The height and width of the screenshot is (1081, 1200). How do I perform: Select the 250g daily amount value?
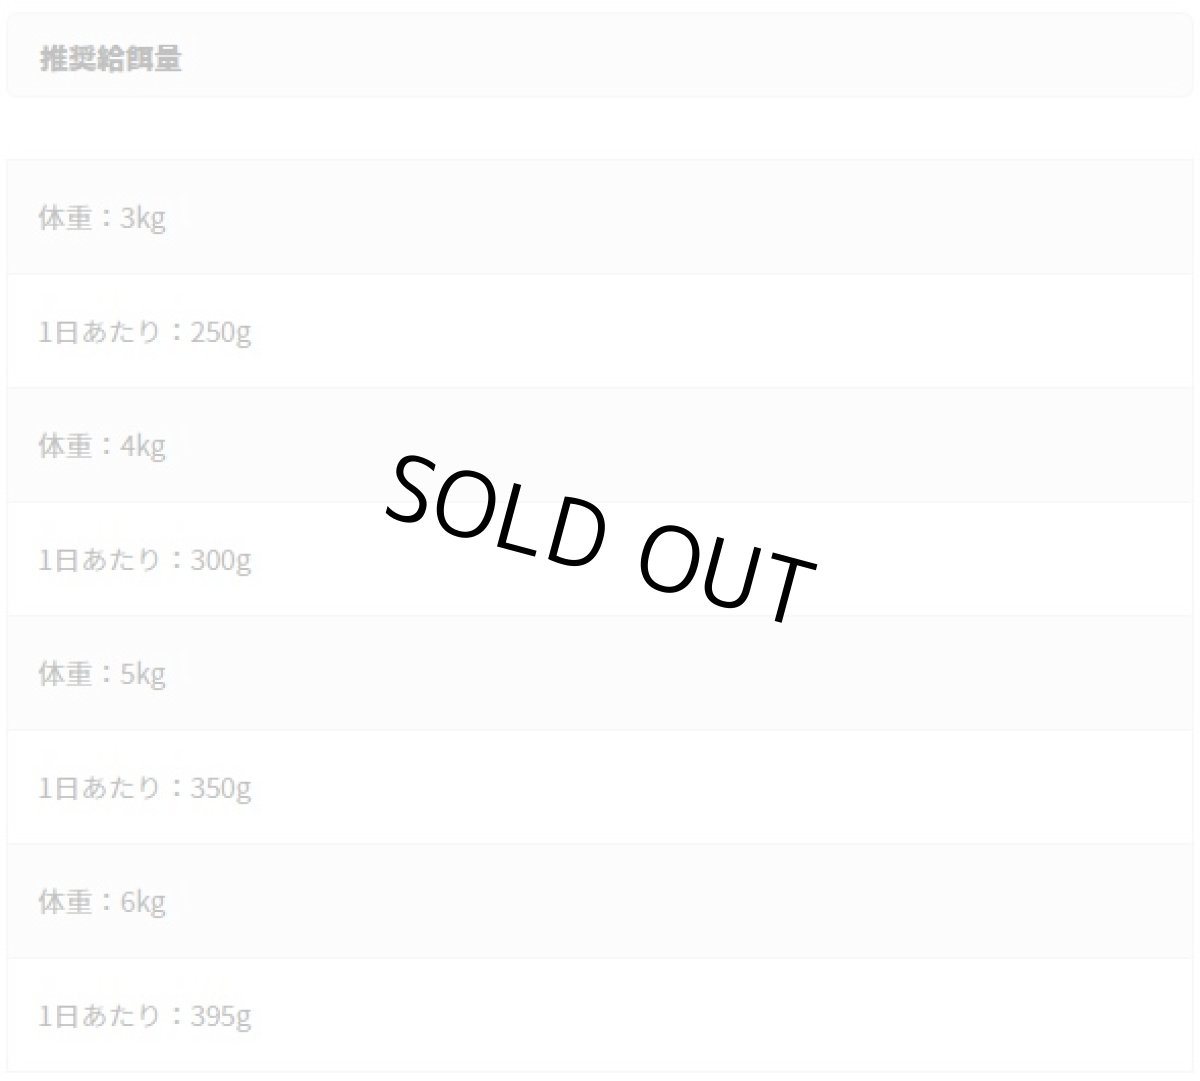coord(221,332)
